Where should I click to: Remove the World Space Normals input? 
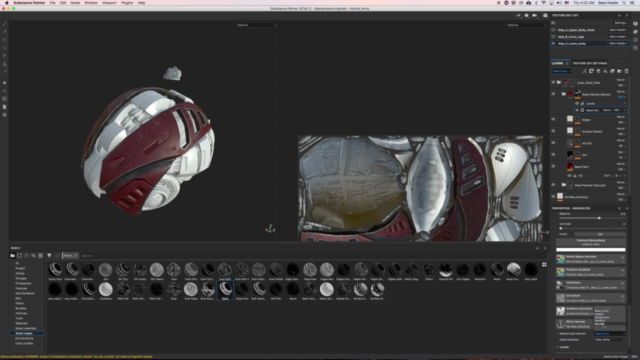click(x=622, y=257)
